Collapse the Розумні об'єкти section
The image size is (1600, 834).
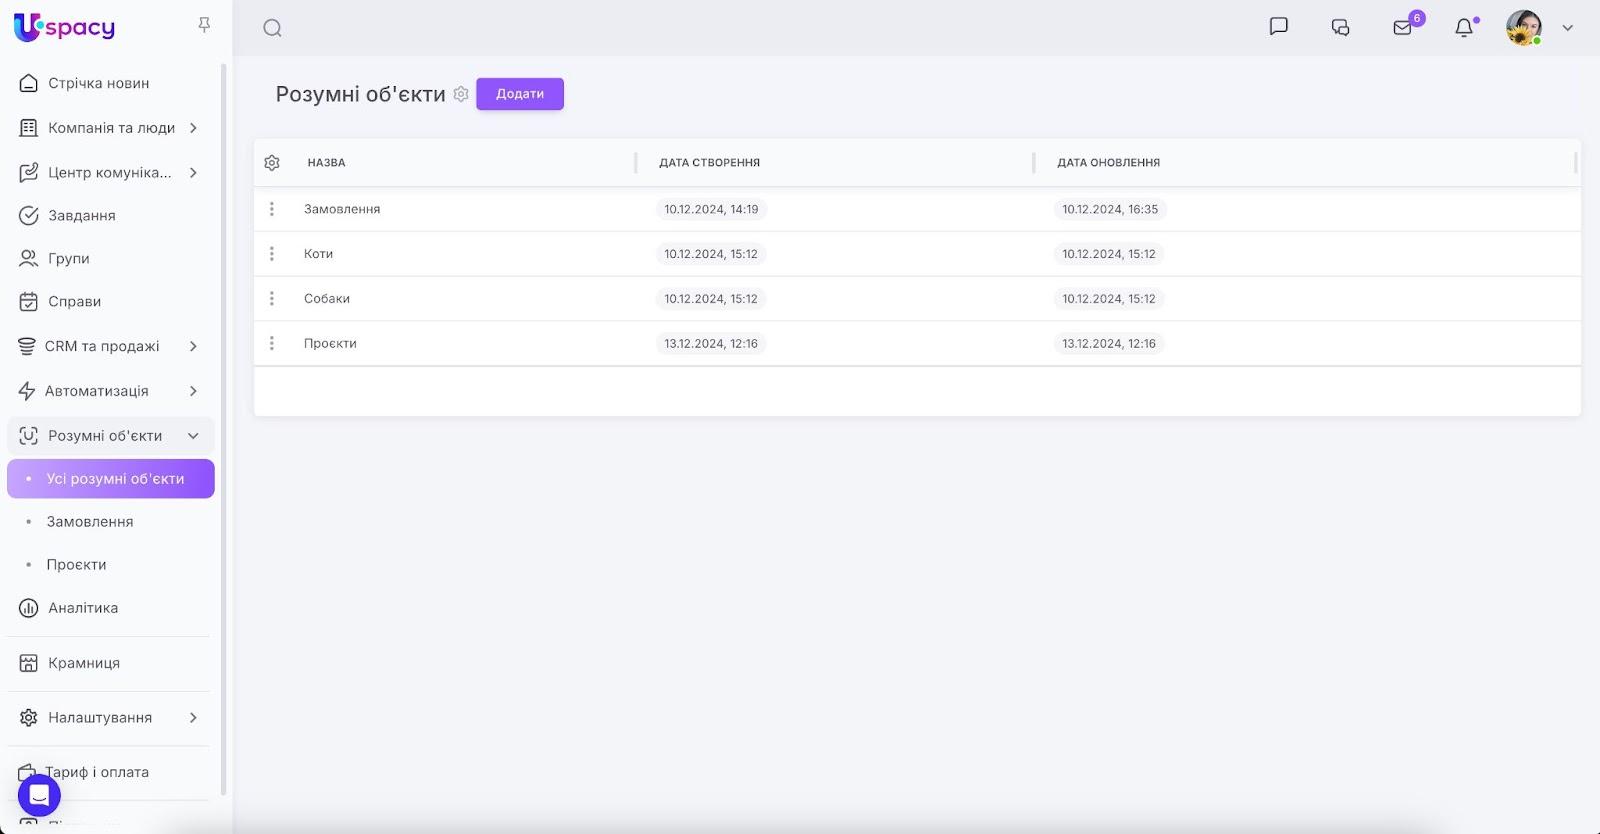coord(193,436)
